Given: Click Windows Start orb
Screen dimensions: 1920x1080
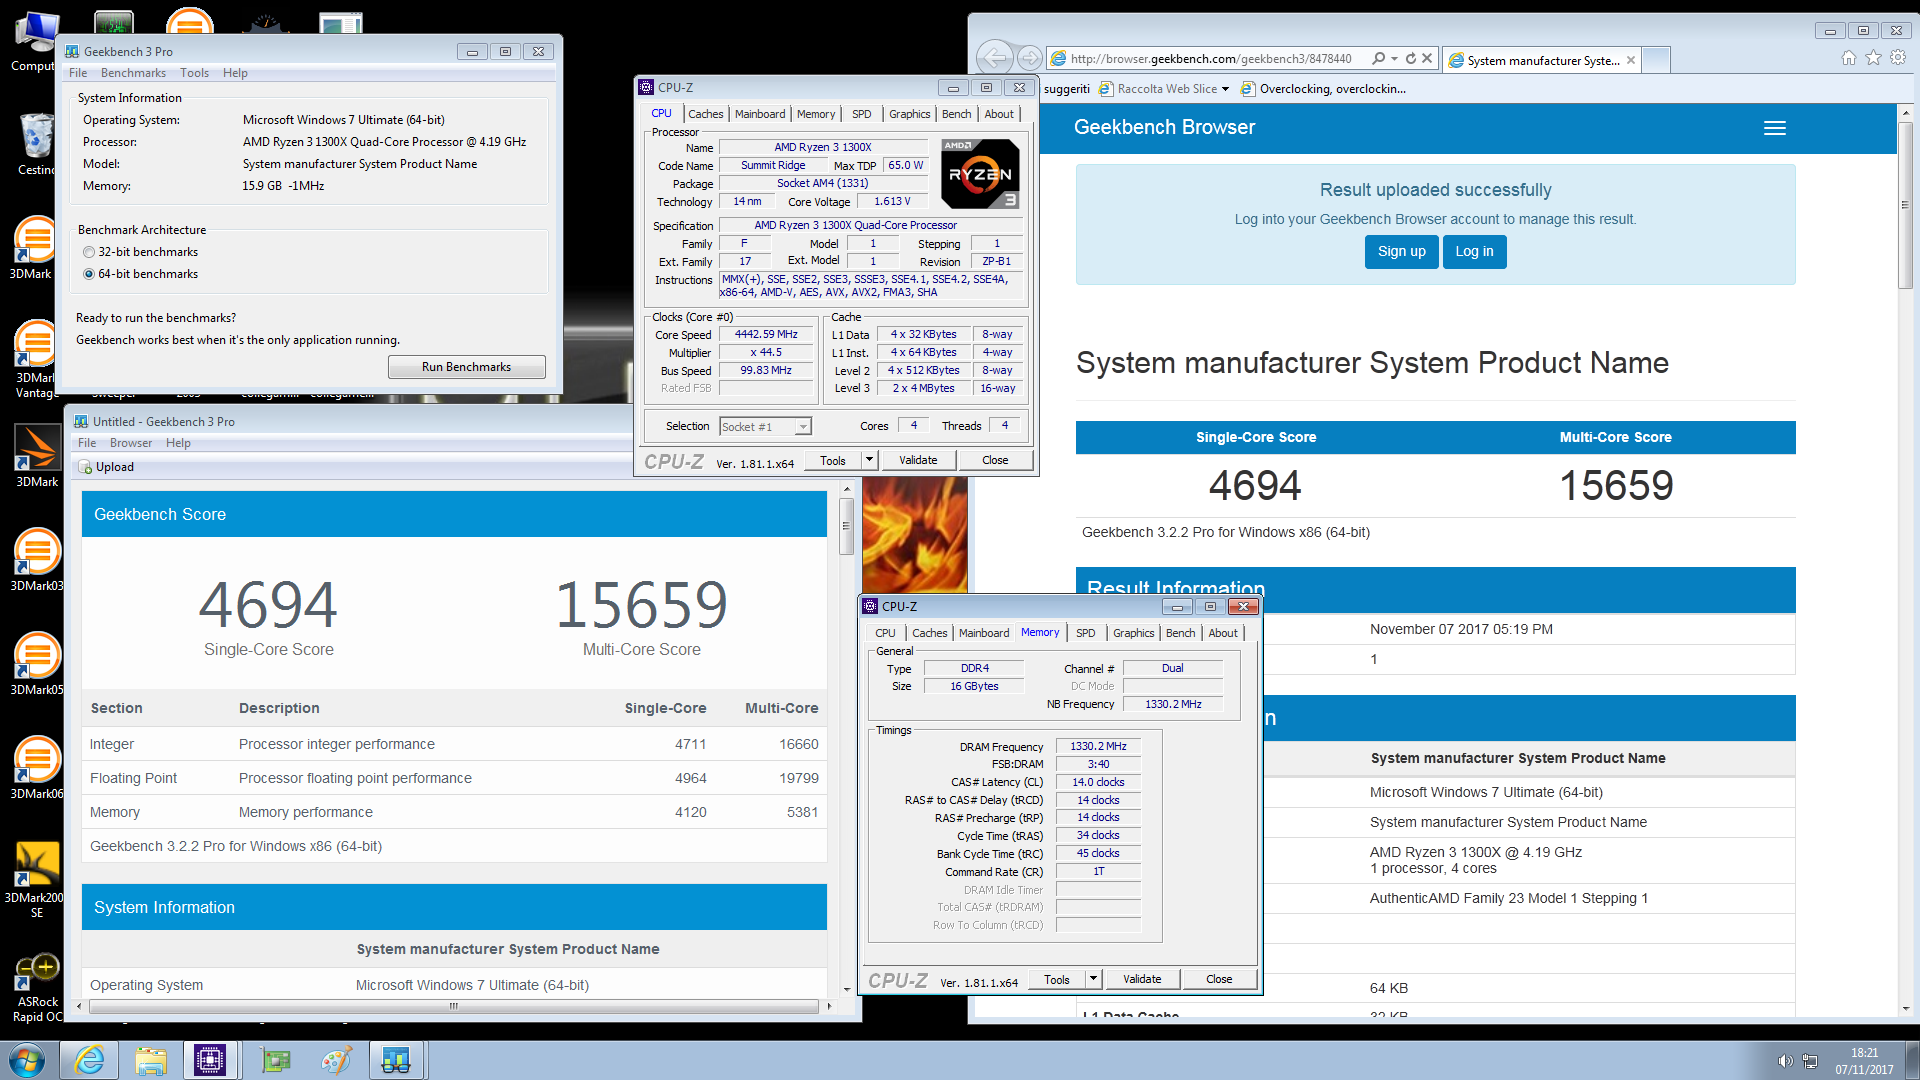Looking at the screenshot, I should pos(27,1060).
